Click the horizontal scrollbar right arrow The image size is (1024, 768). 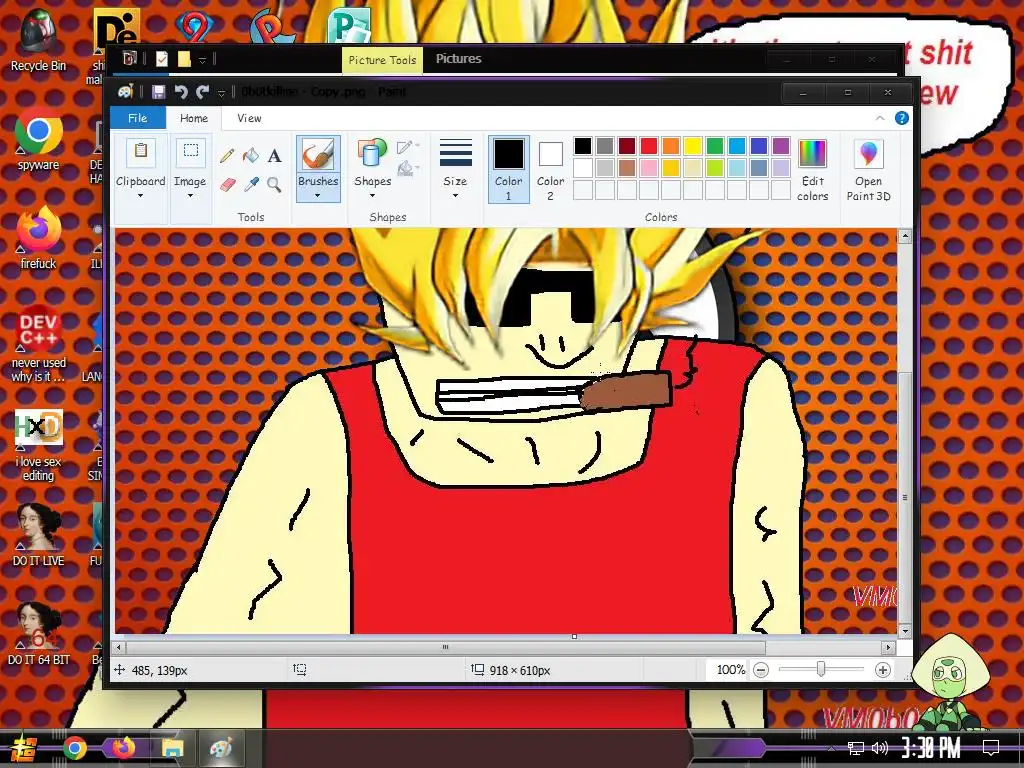coord(888,648)
